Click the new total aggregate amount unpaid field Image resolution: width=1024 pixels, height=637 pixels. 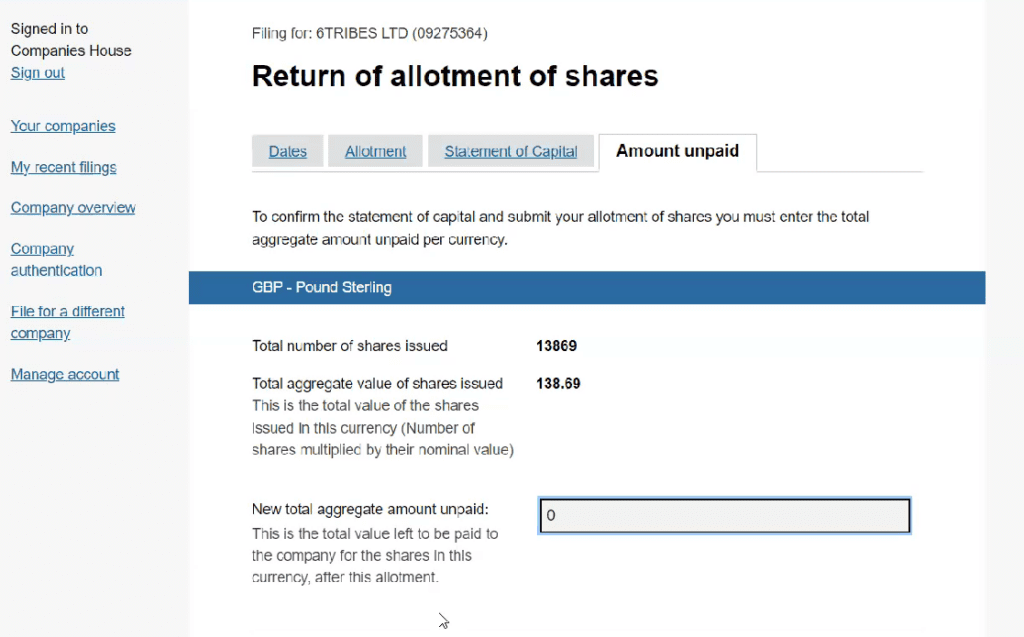click(x=724, y=515)
